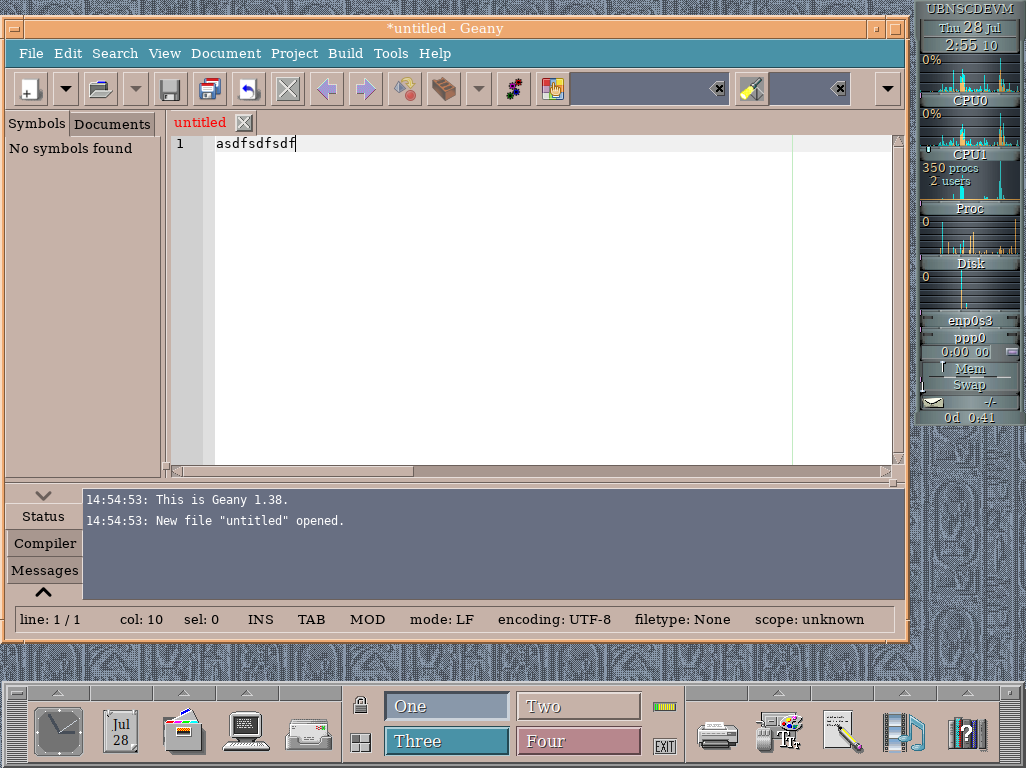Open the recent files dropdown
1026x768 pixels.
click(x=135, y=89)
